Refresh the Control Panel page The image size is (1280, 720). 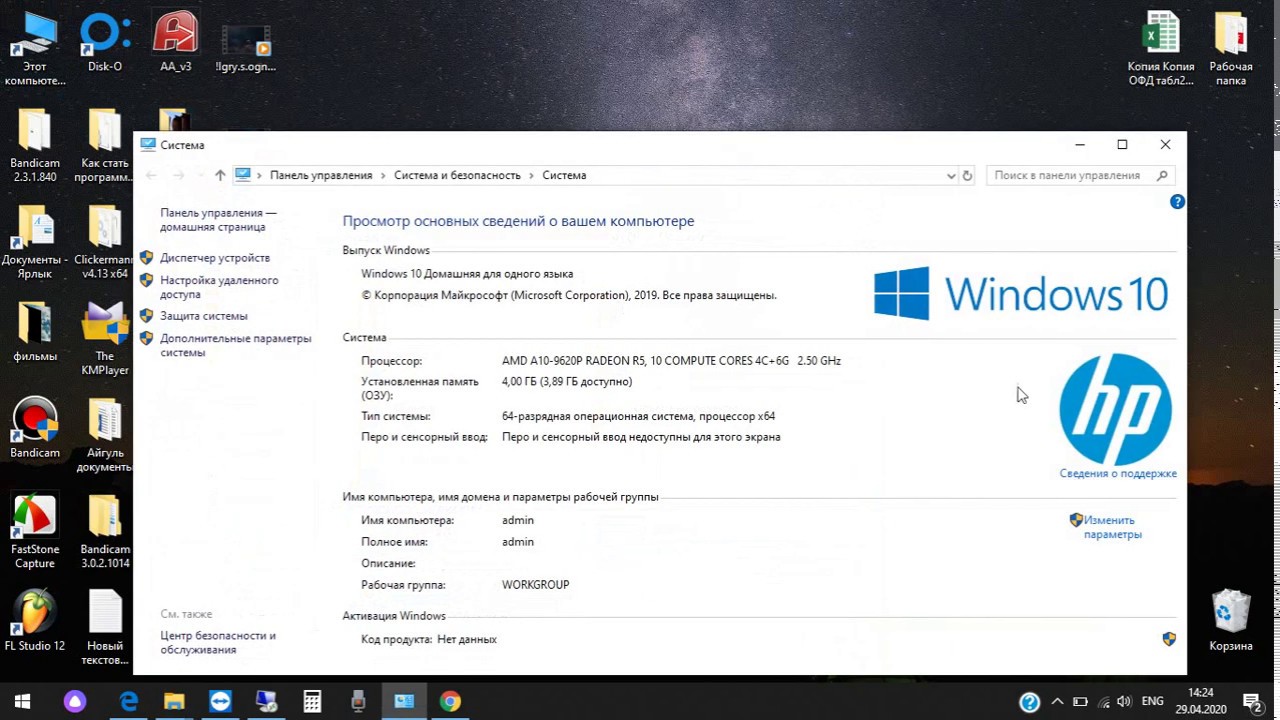(x=967, y=175)
